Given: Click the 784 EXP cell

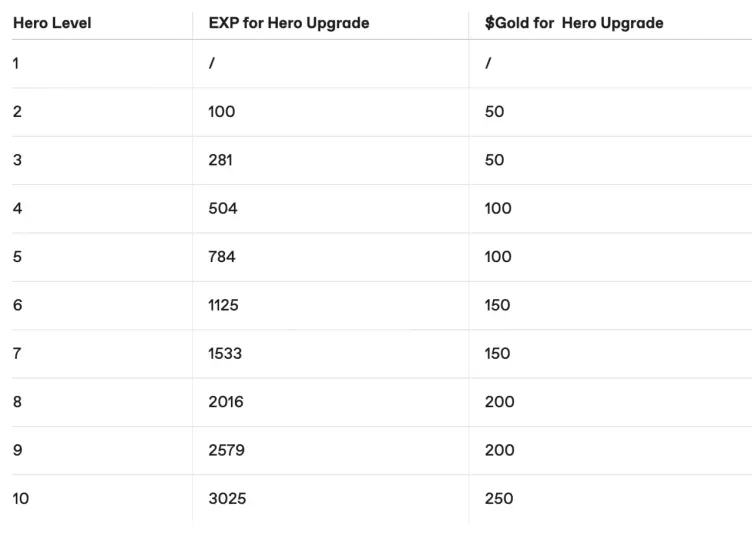Looking at the screenshot, I should (x=222, y=257).
